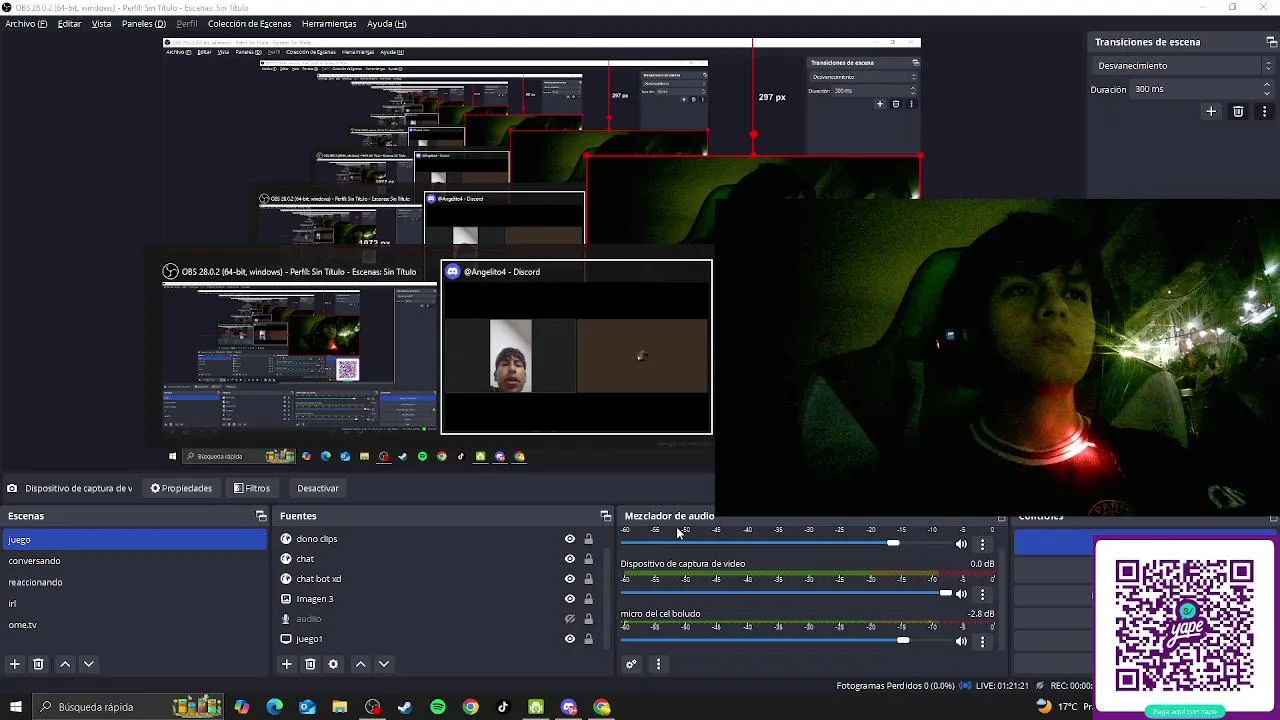Open the Editar menu
The image size is (1280, 720).
(x=69, y=24)
